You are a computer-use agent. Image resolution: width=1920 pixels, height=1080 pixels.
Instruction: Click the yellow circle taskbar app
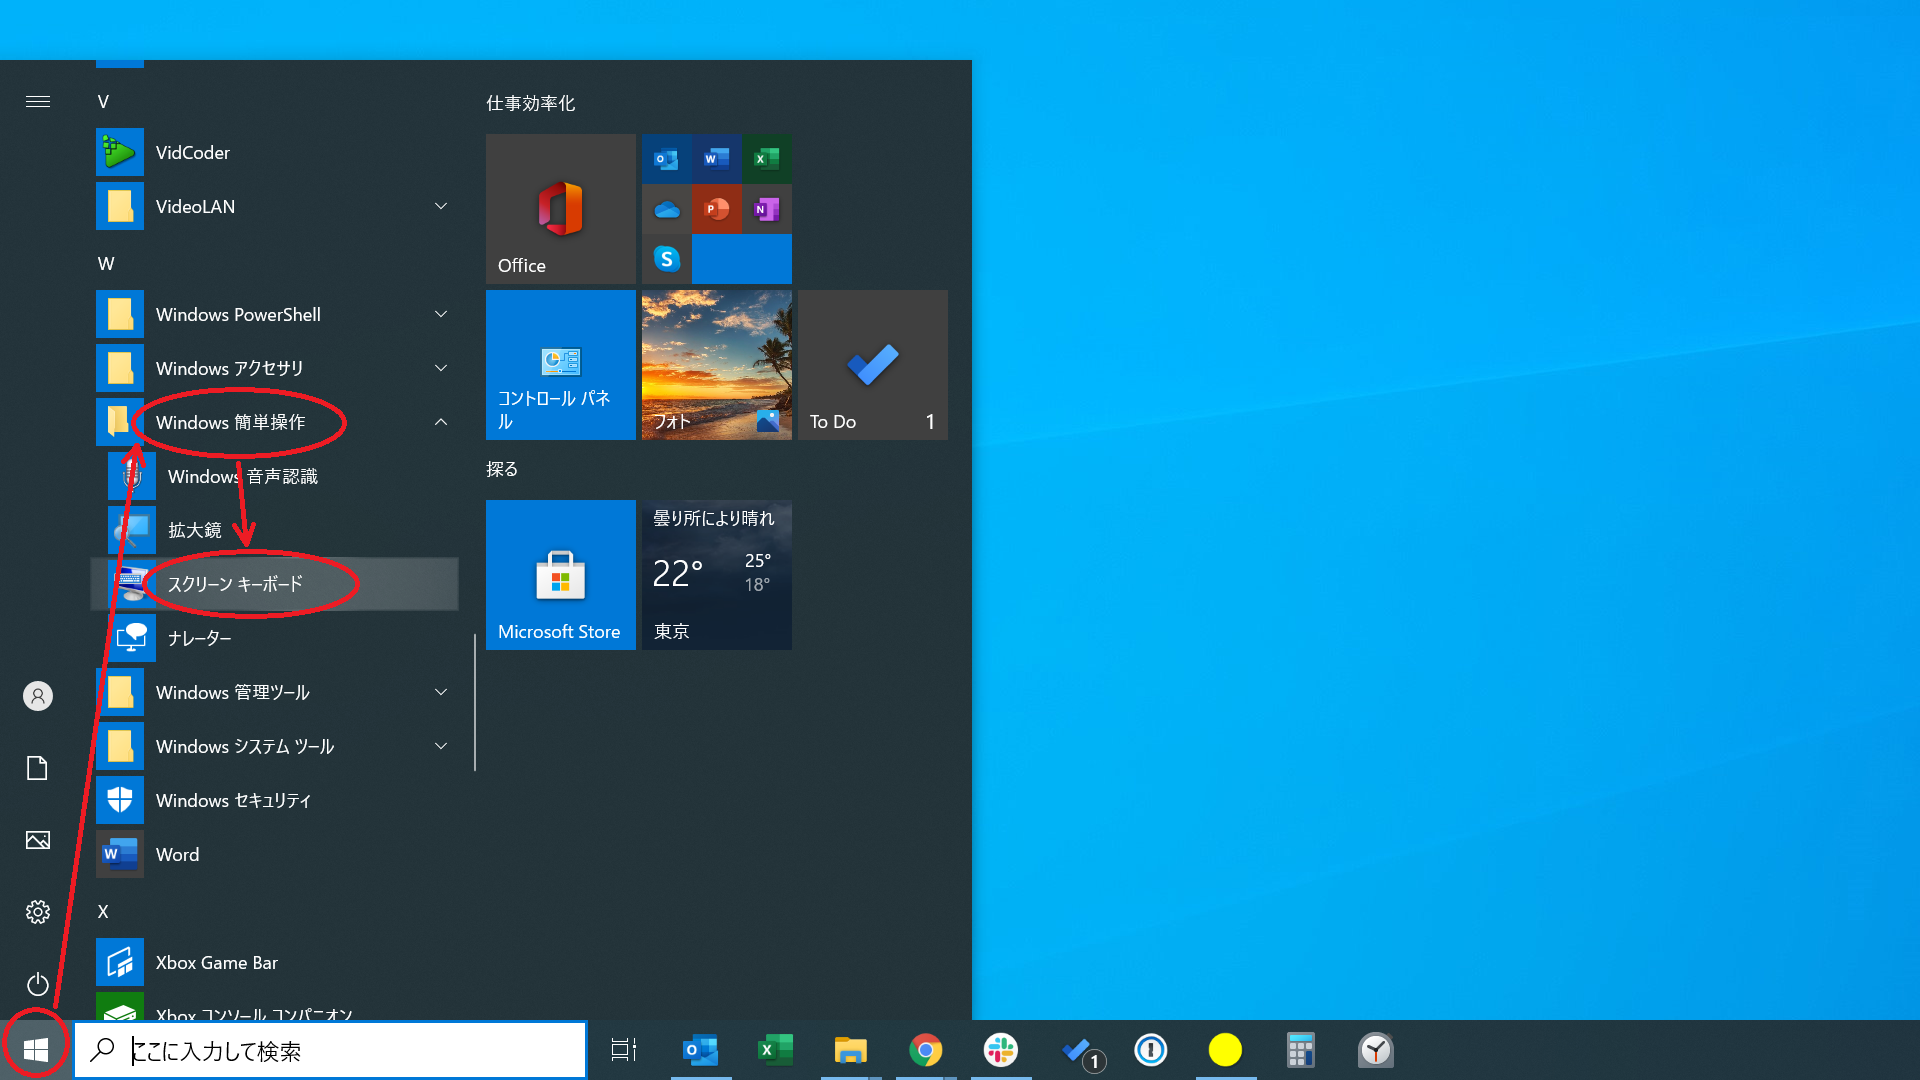[x=1225, y=1050]
